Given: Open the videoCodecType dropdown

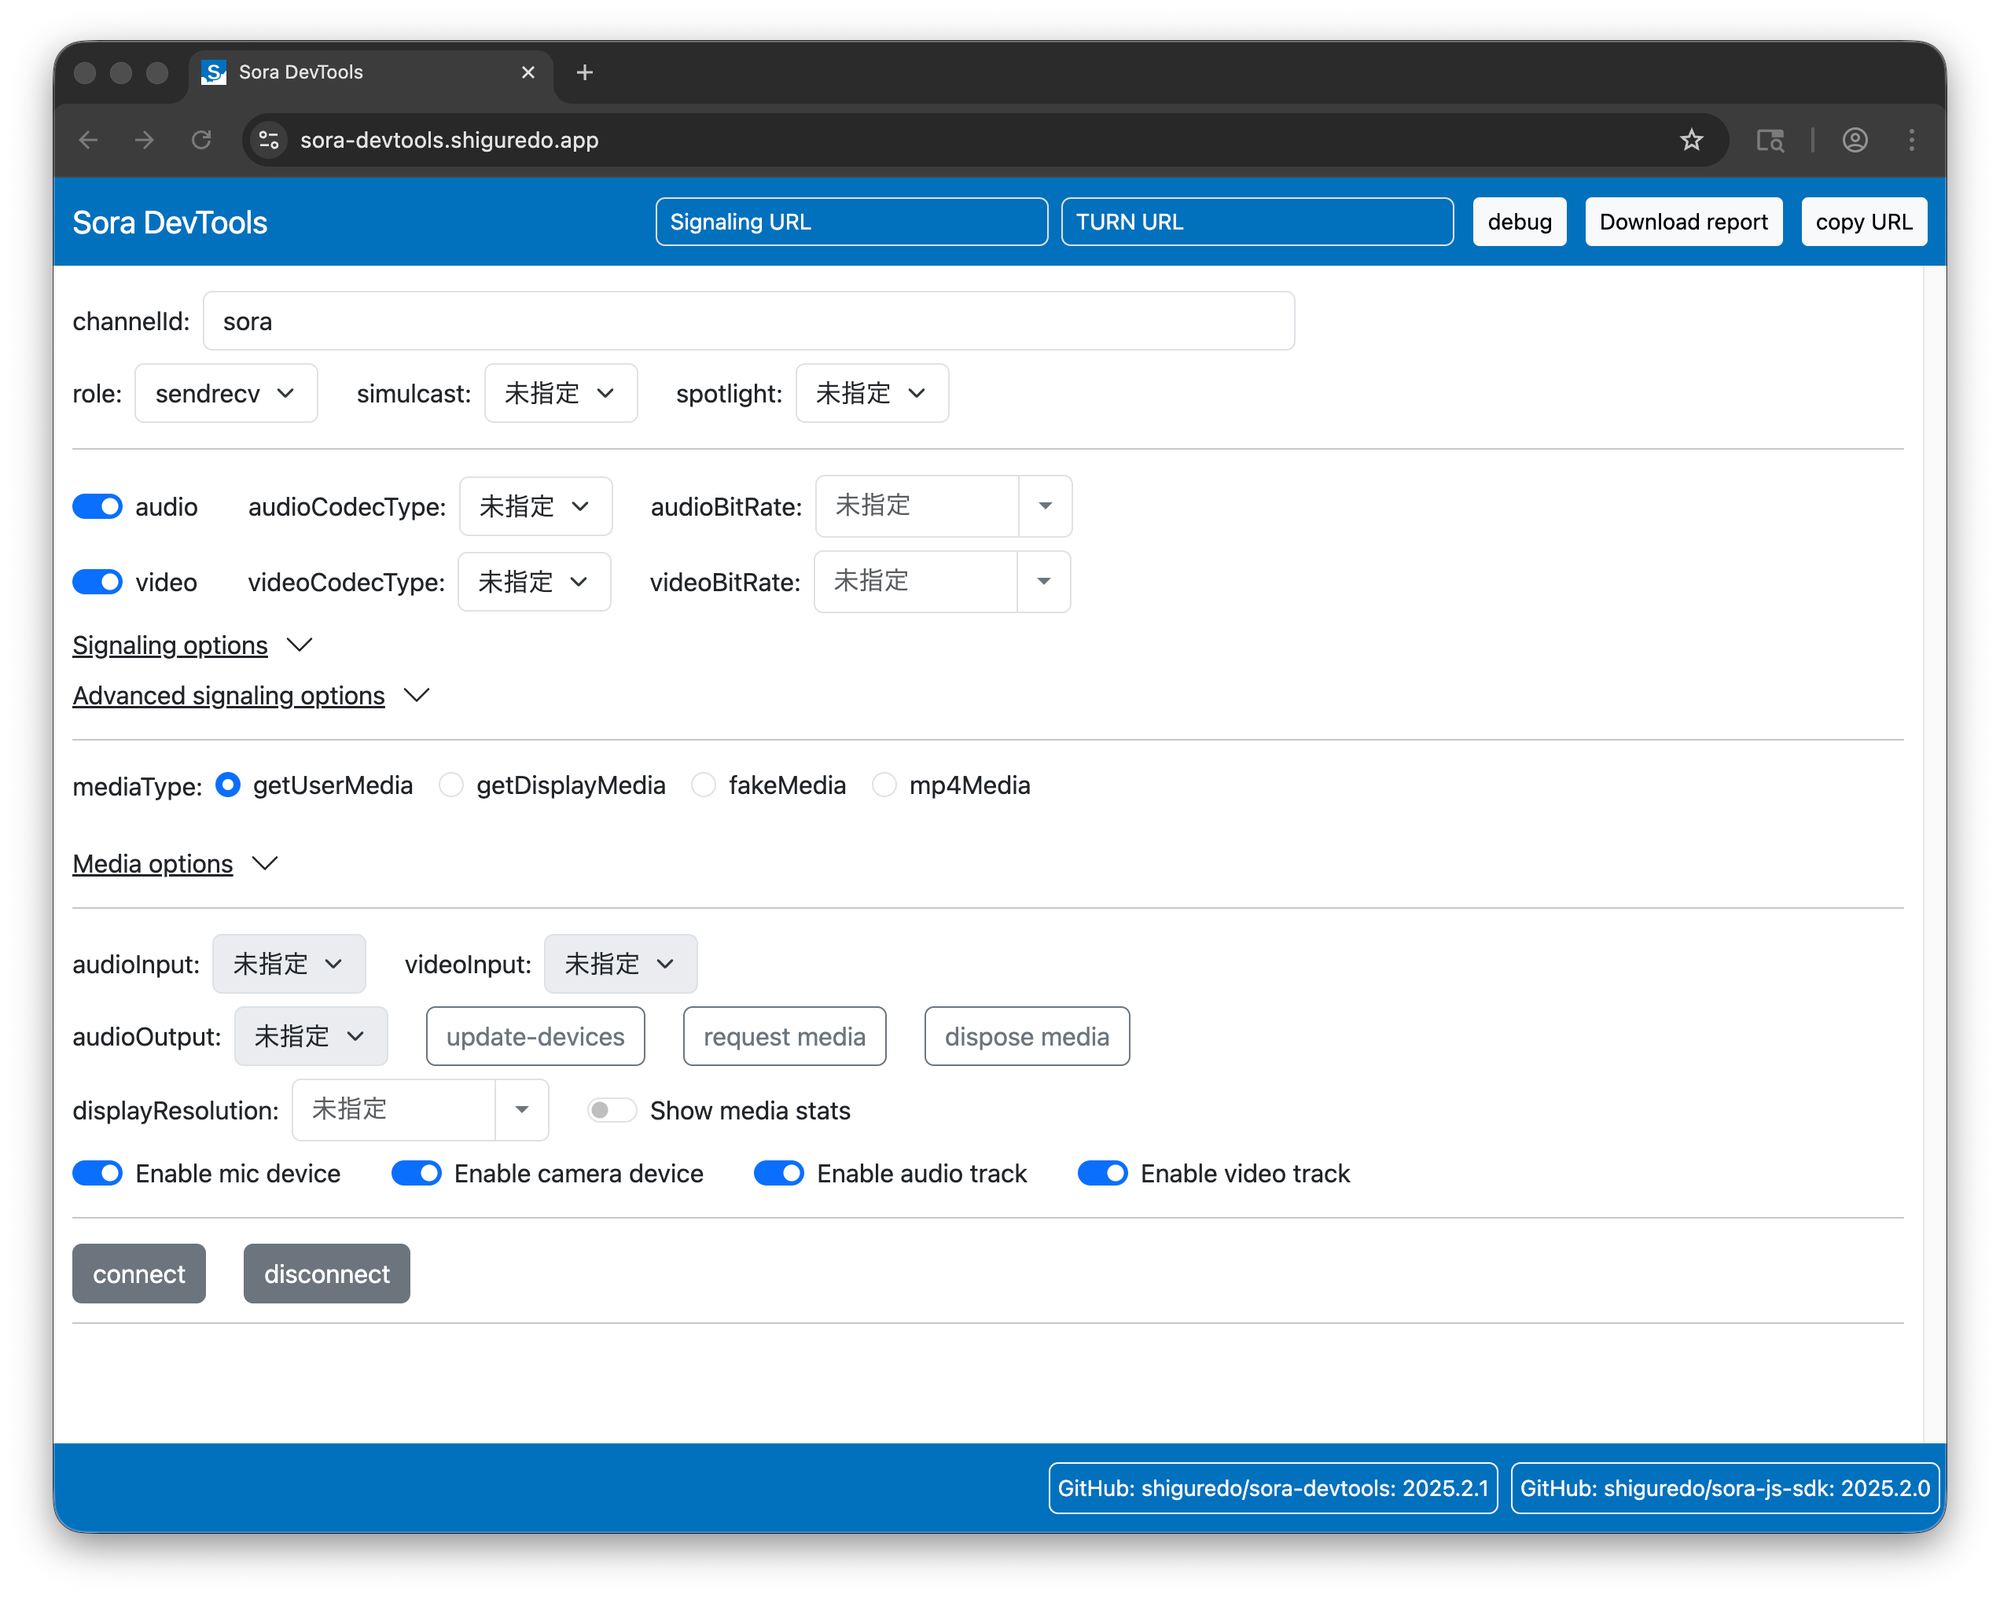Looking at the screenshot, I should (534, 582).
